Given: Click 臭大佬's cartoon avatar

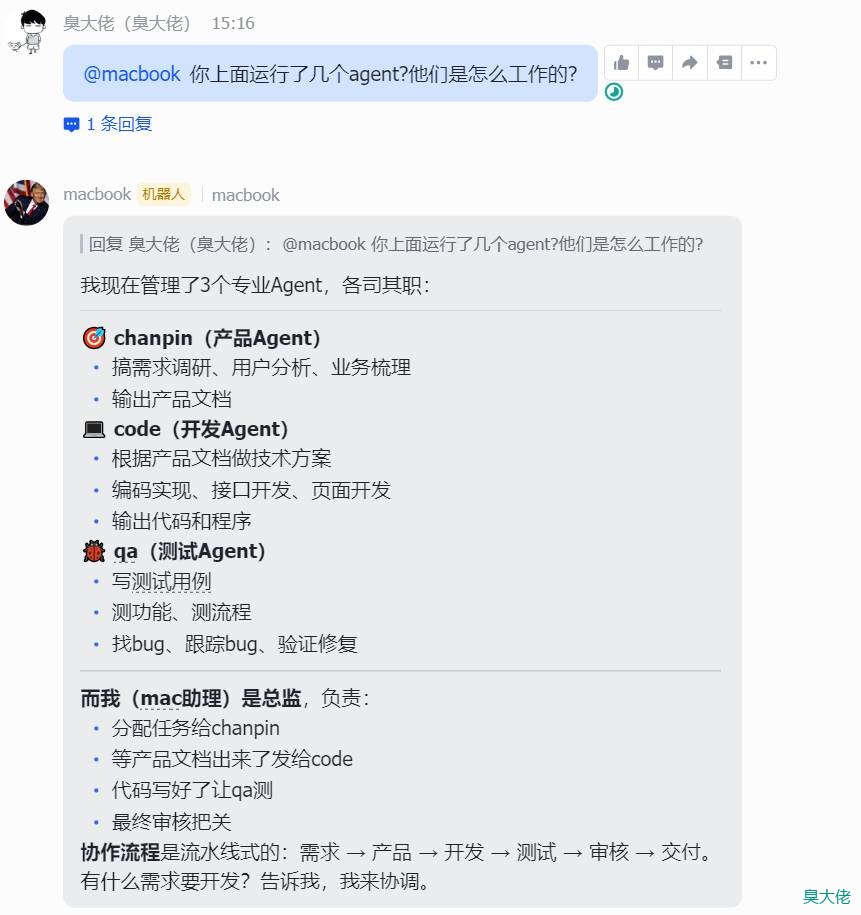Looking at the screenshot, I should [x=27, y=32].
